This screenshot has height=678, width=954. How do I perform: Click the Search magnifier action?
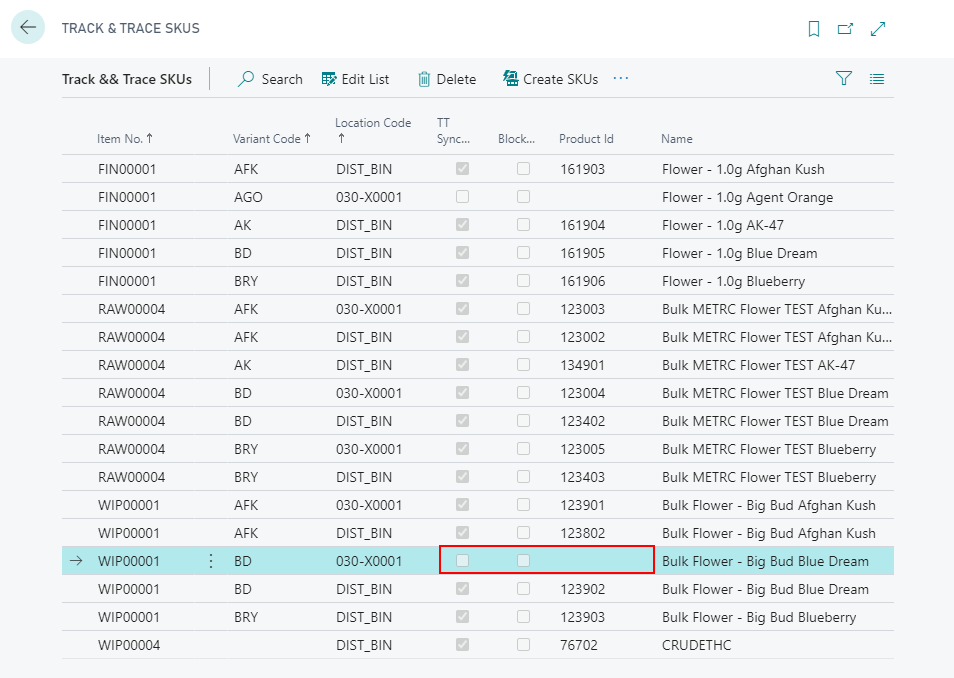[270, 79]
